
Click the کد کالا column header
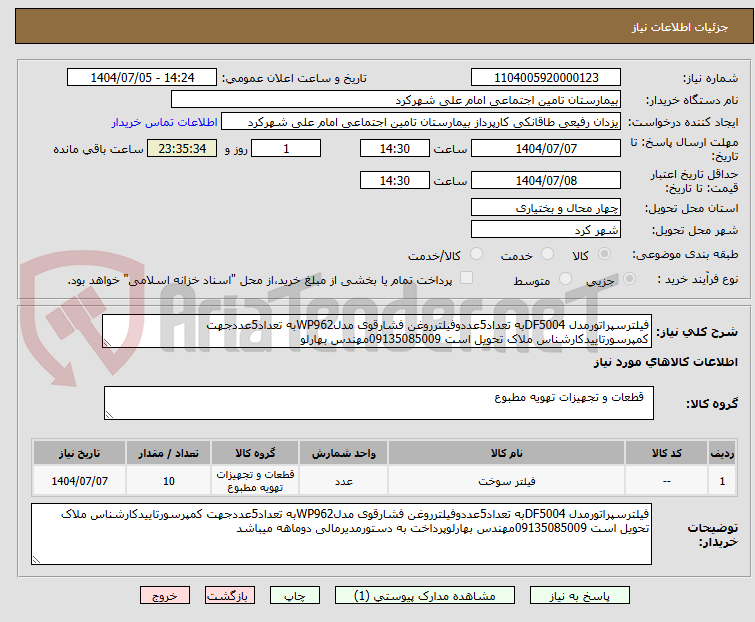(666, 453)
